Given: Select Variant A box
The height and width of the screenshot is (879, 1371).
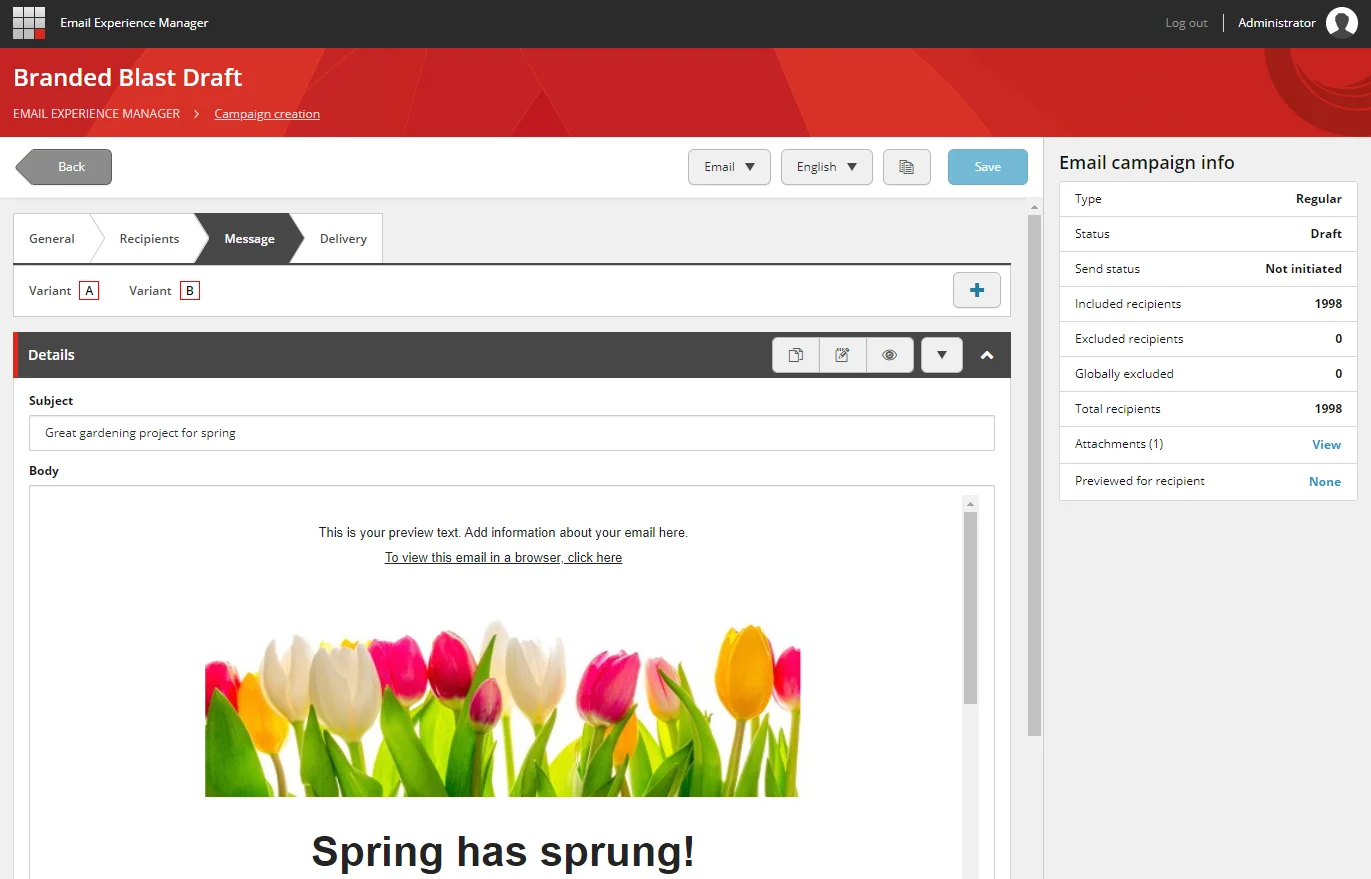Looking at the screenshot, I should 89,291.
